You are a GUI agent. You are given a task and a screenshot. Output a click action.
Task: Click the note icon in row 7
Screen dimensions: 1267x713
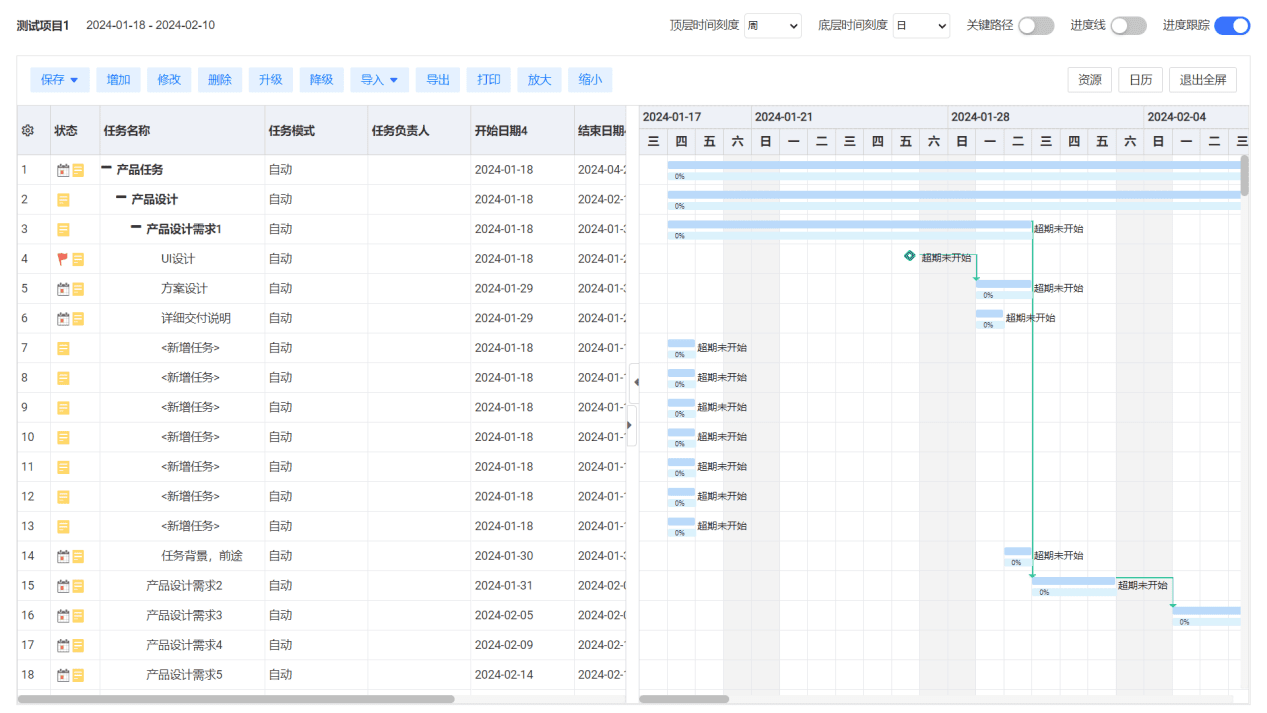(x=63, y=348)
